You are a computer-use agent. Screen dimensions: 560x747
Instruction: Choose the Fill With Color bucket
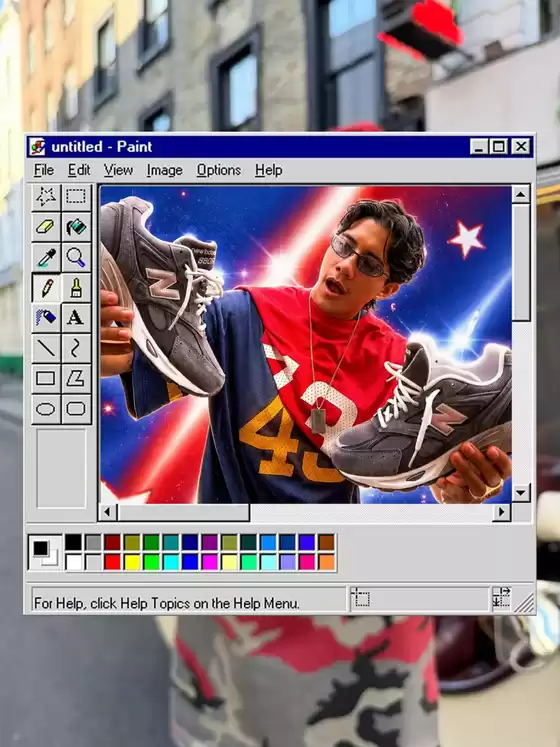click(76, 227)
